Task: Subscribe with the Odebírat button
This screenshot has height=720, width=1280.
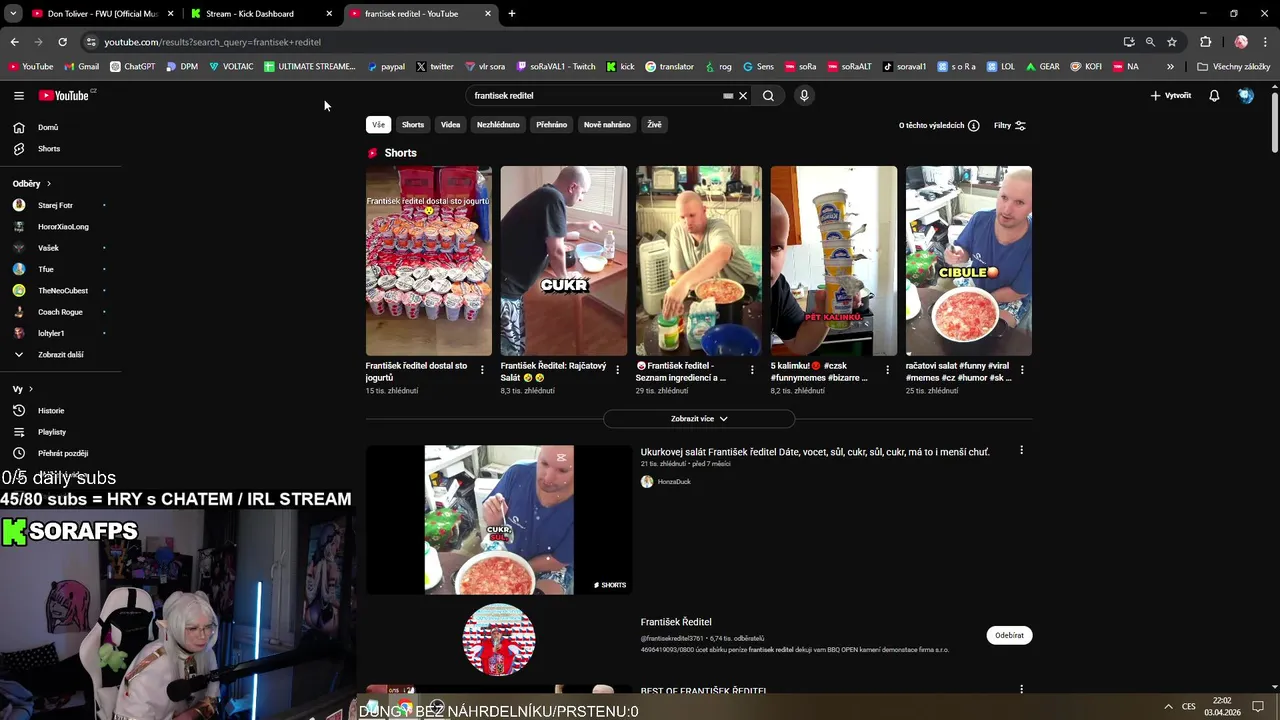Action: coord(1009,635)
